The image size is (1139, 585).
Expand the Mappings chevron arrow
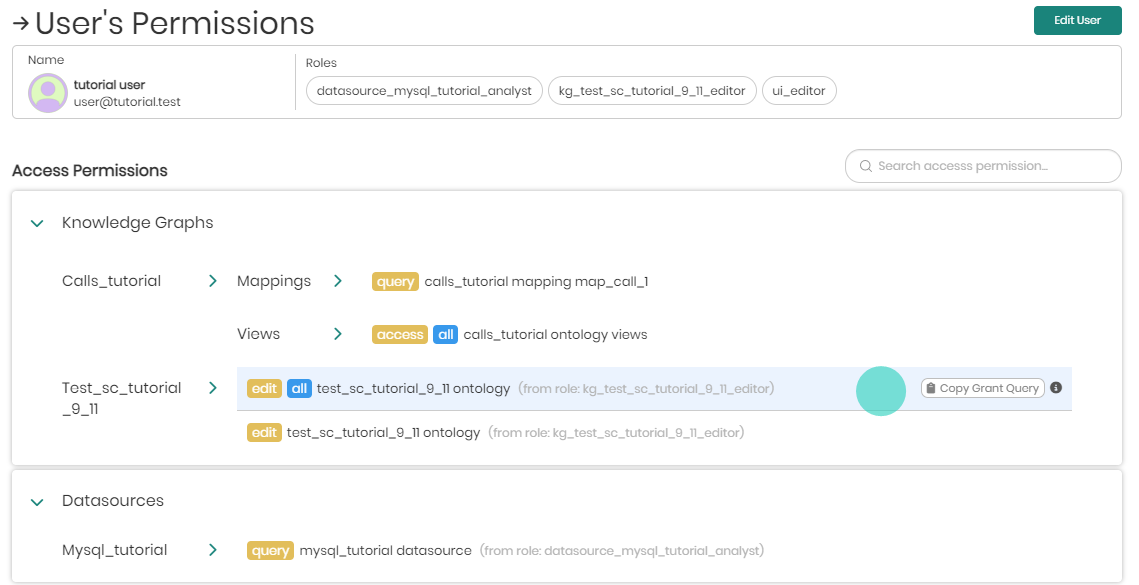pos(338,282)
